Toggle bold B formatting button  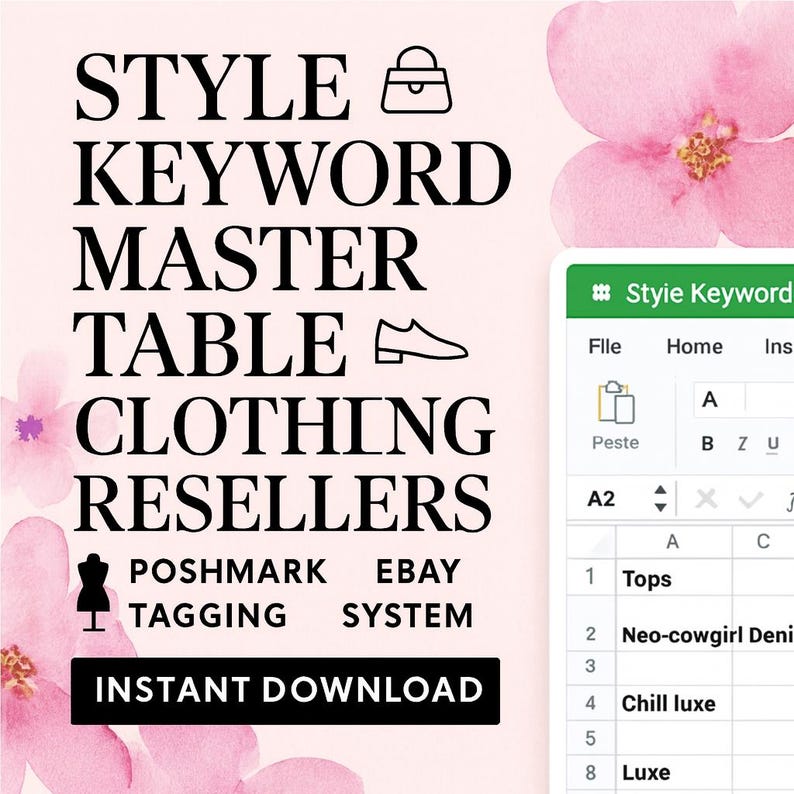707,444
